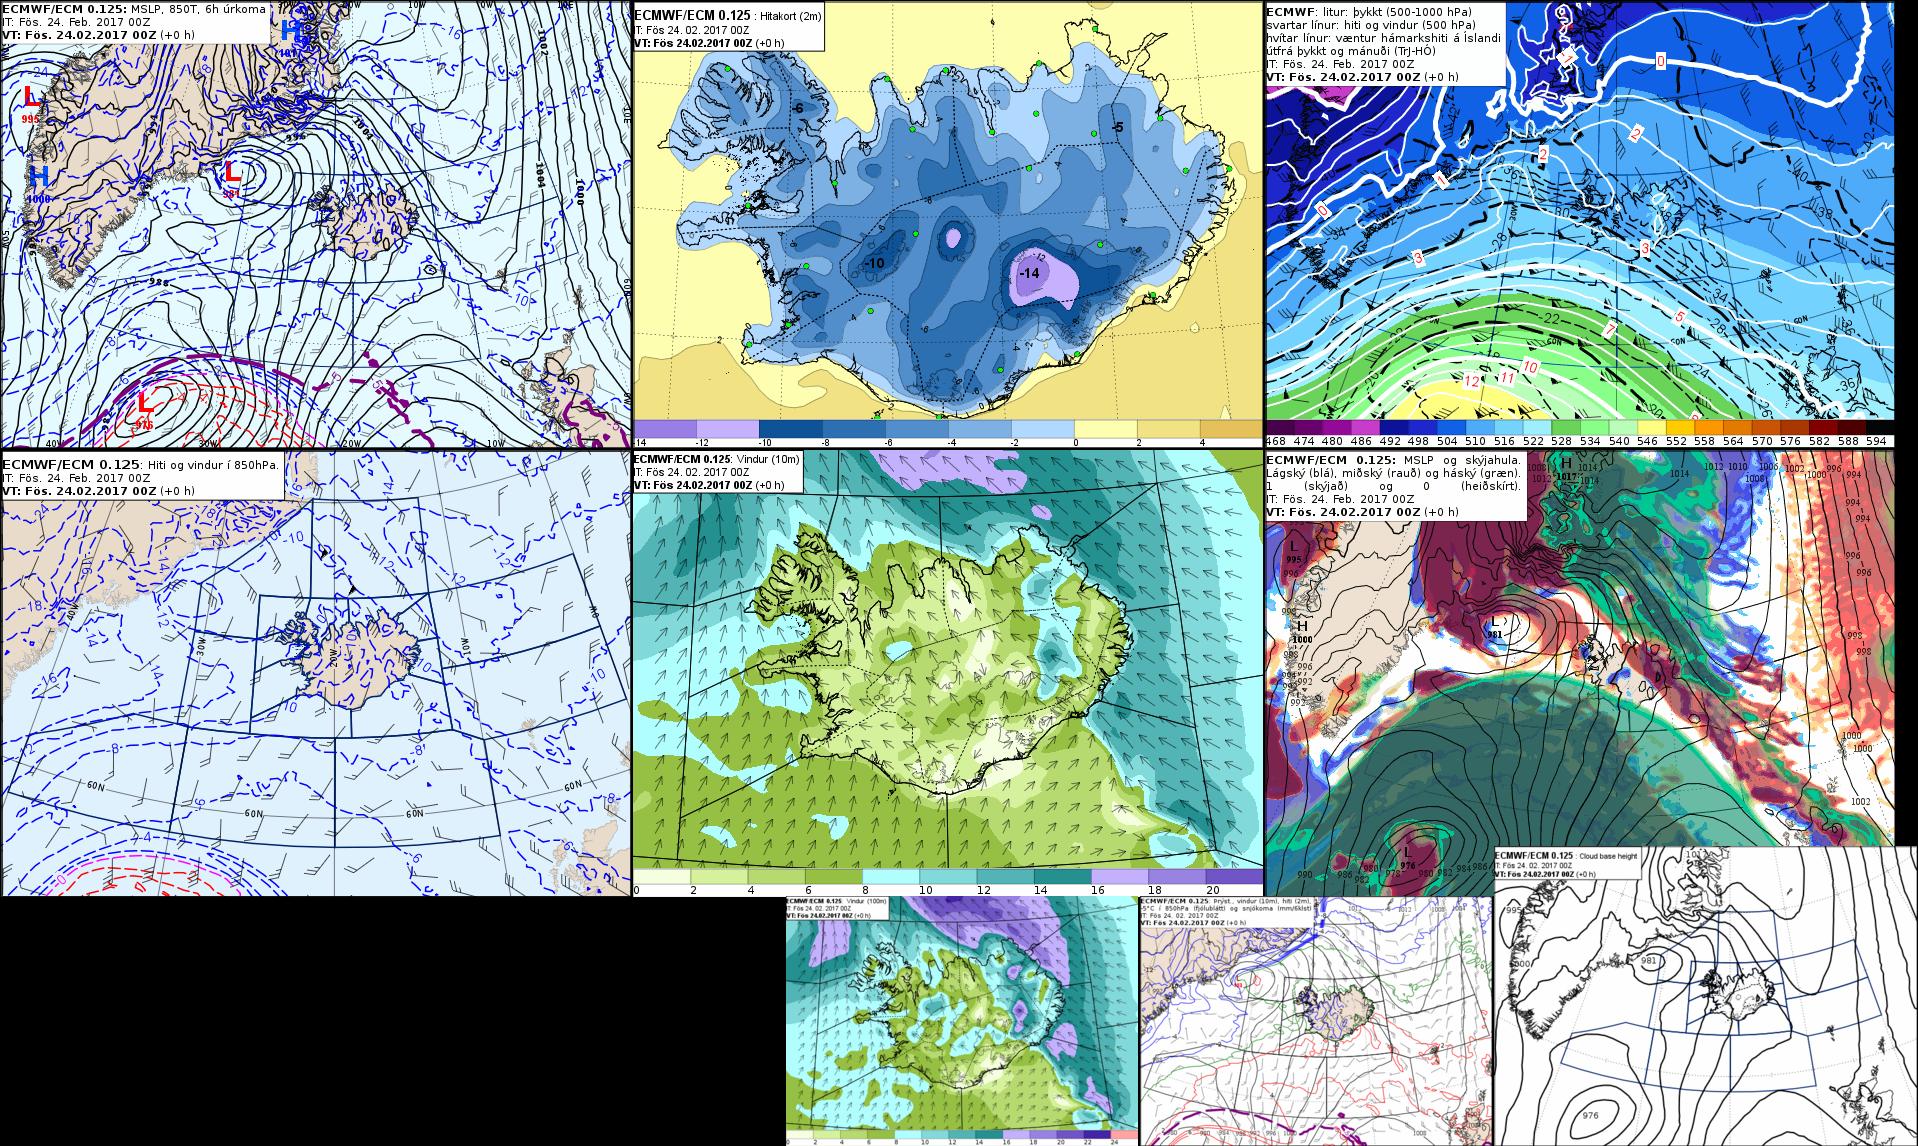Screen dimensions: 1918x1146
Task: Click the 'MSLP, 850T, 6h úrkoma' title text
Action: pos(199,9)
